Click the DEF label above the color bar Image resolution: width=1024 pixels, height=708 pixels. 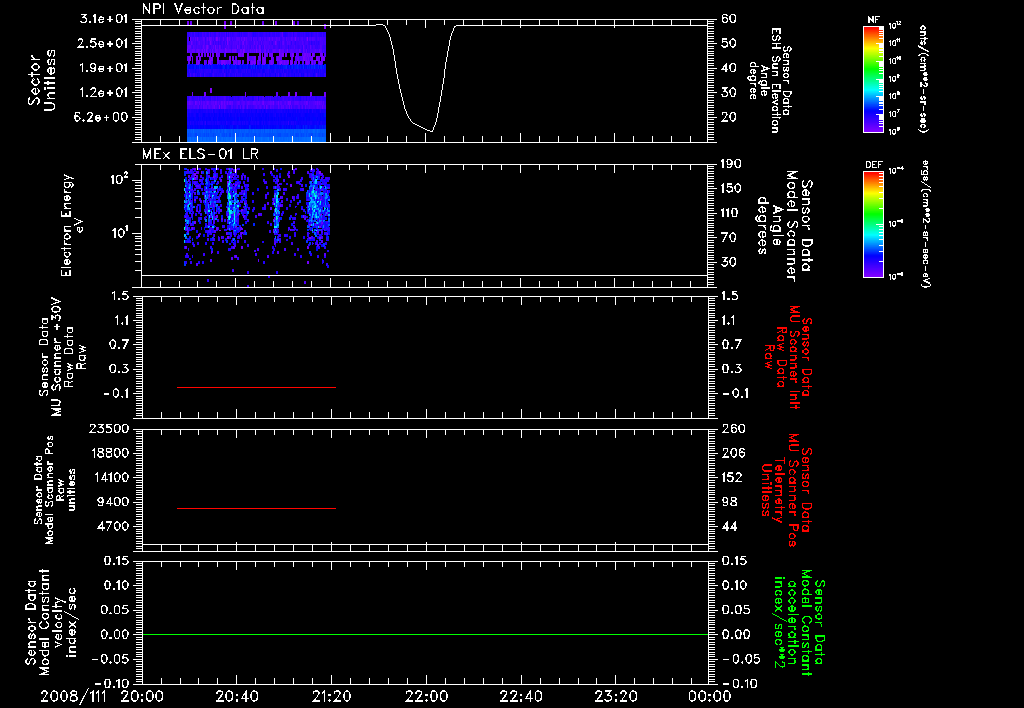coord(873,165)
